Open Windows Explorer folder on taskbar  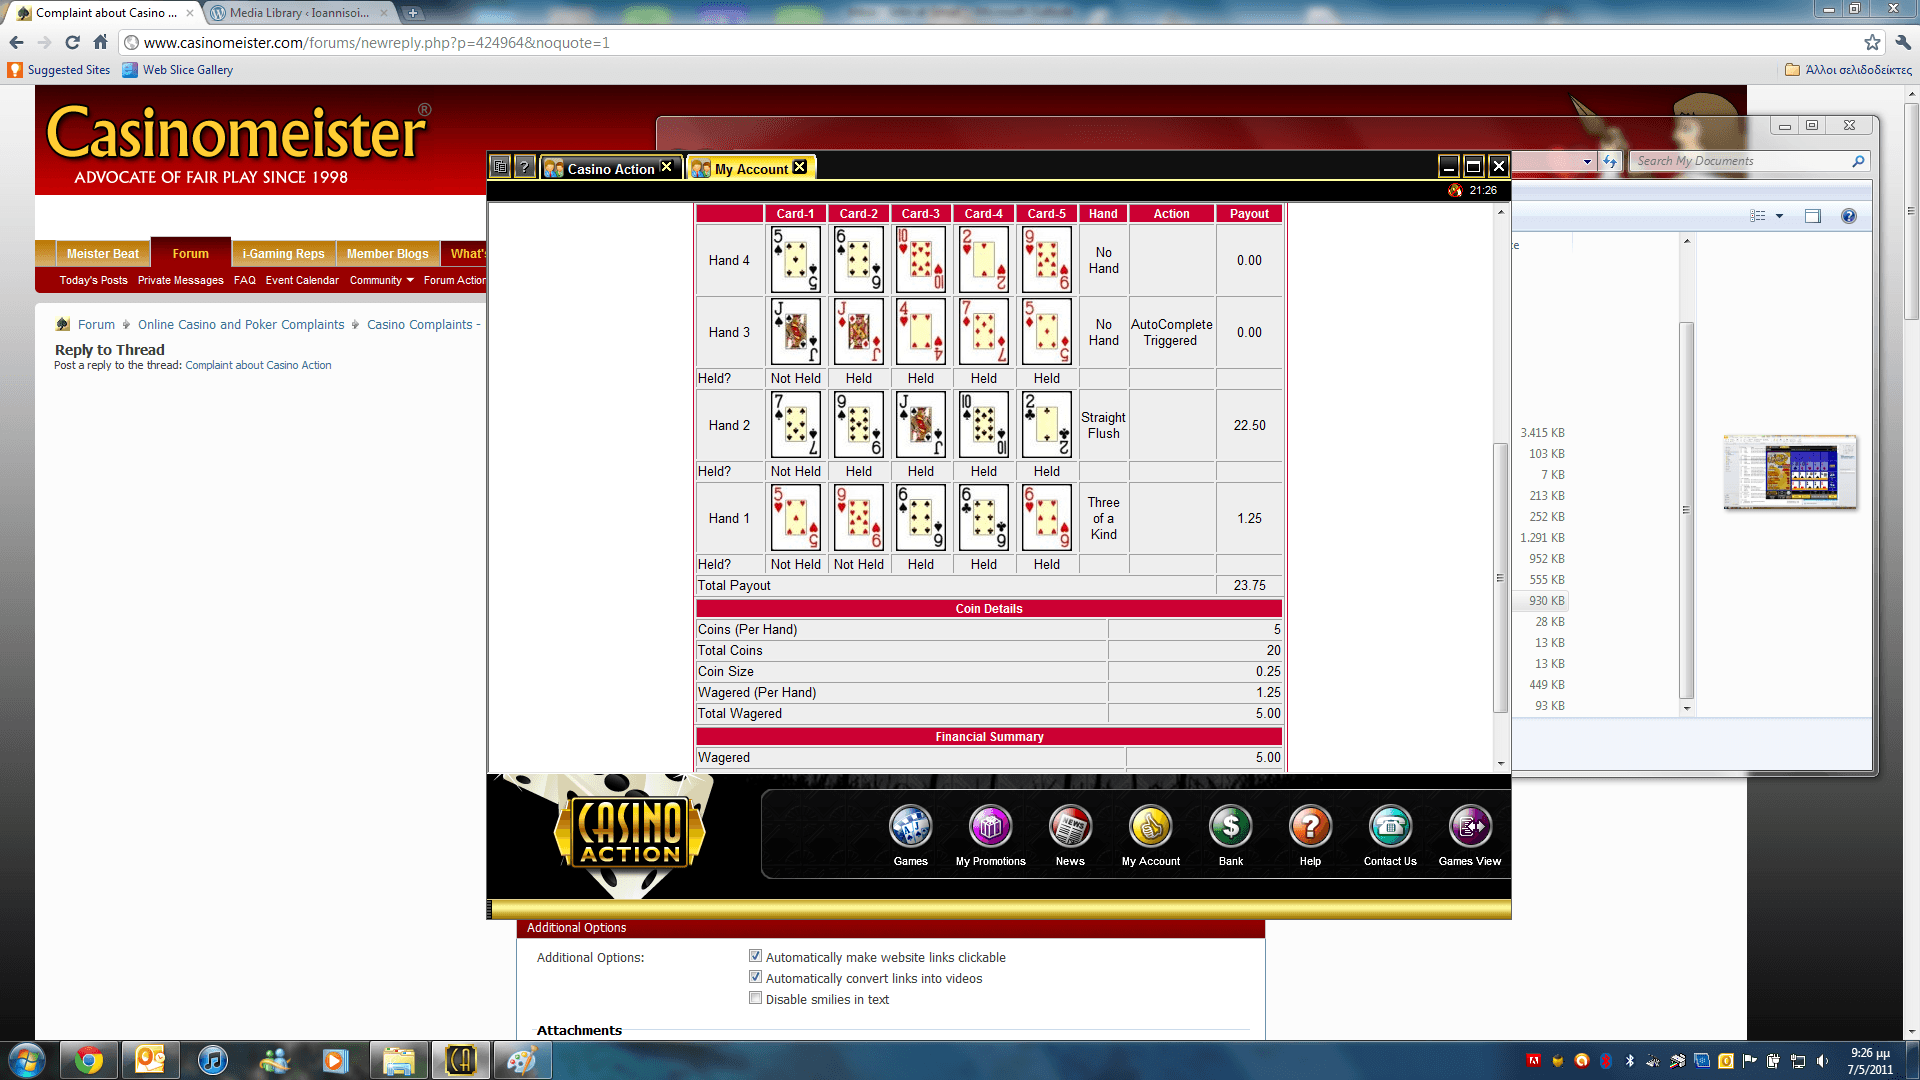(x=398, y=1060)
